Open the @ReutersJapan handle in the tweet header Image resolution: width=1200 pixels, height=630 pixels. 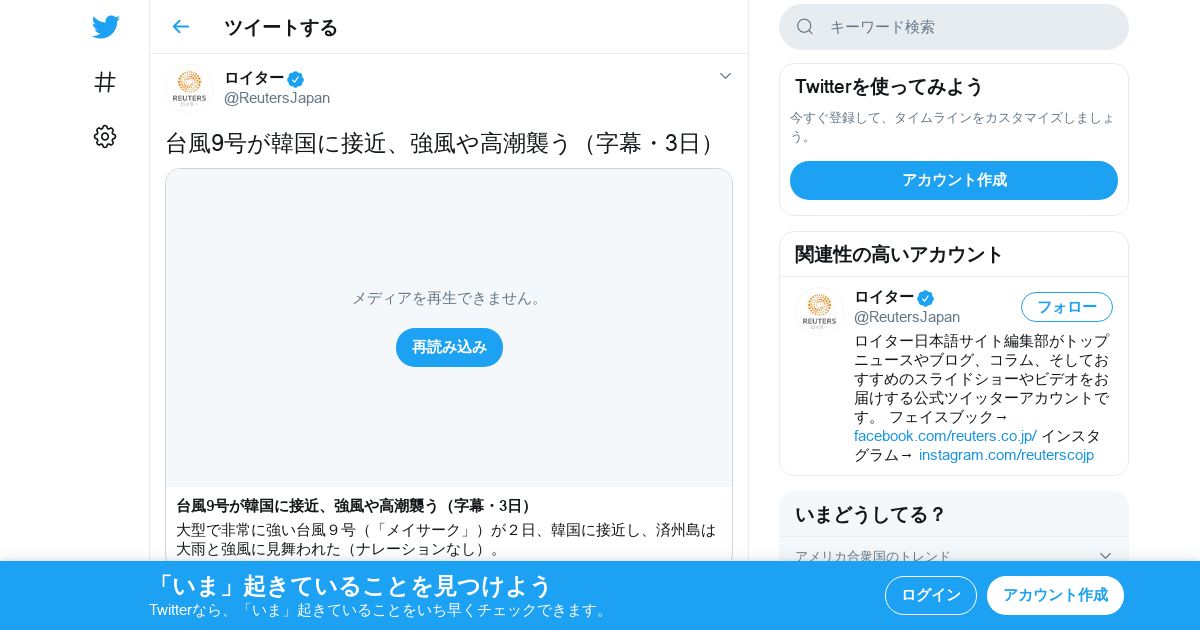tap(277, 98)
